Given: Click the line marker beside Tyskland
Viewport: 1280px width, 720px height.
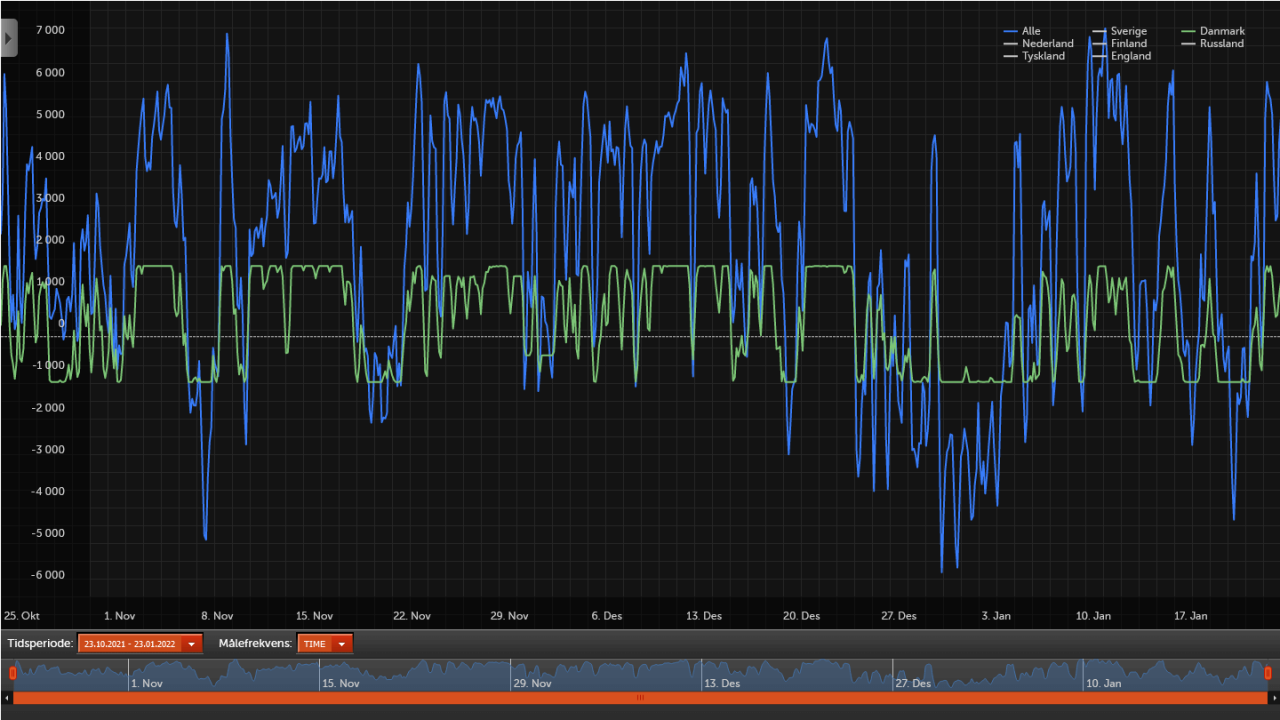Looking at the screenshot, I should click(1013, 56).
